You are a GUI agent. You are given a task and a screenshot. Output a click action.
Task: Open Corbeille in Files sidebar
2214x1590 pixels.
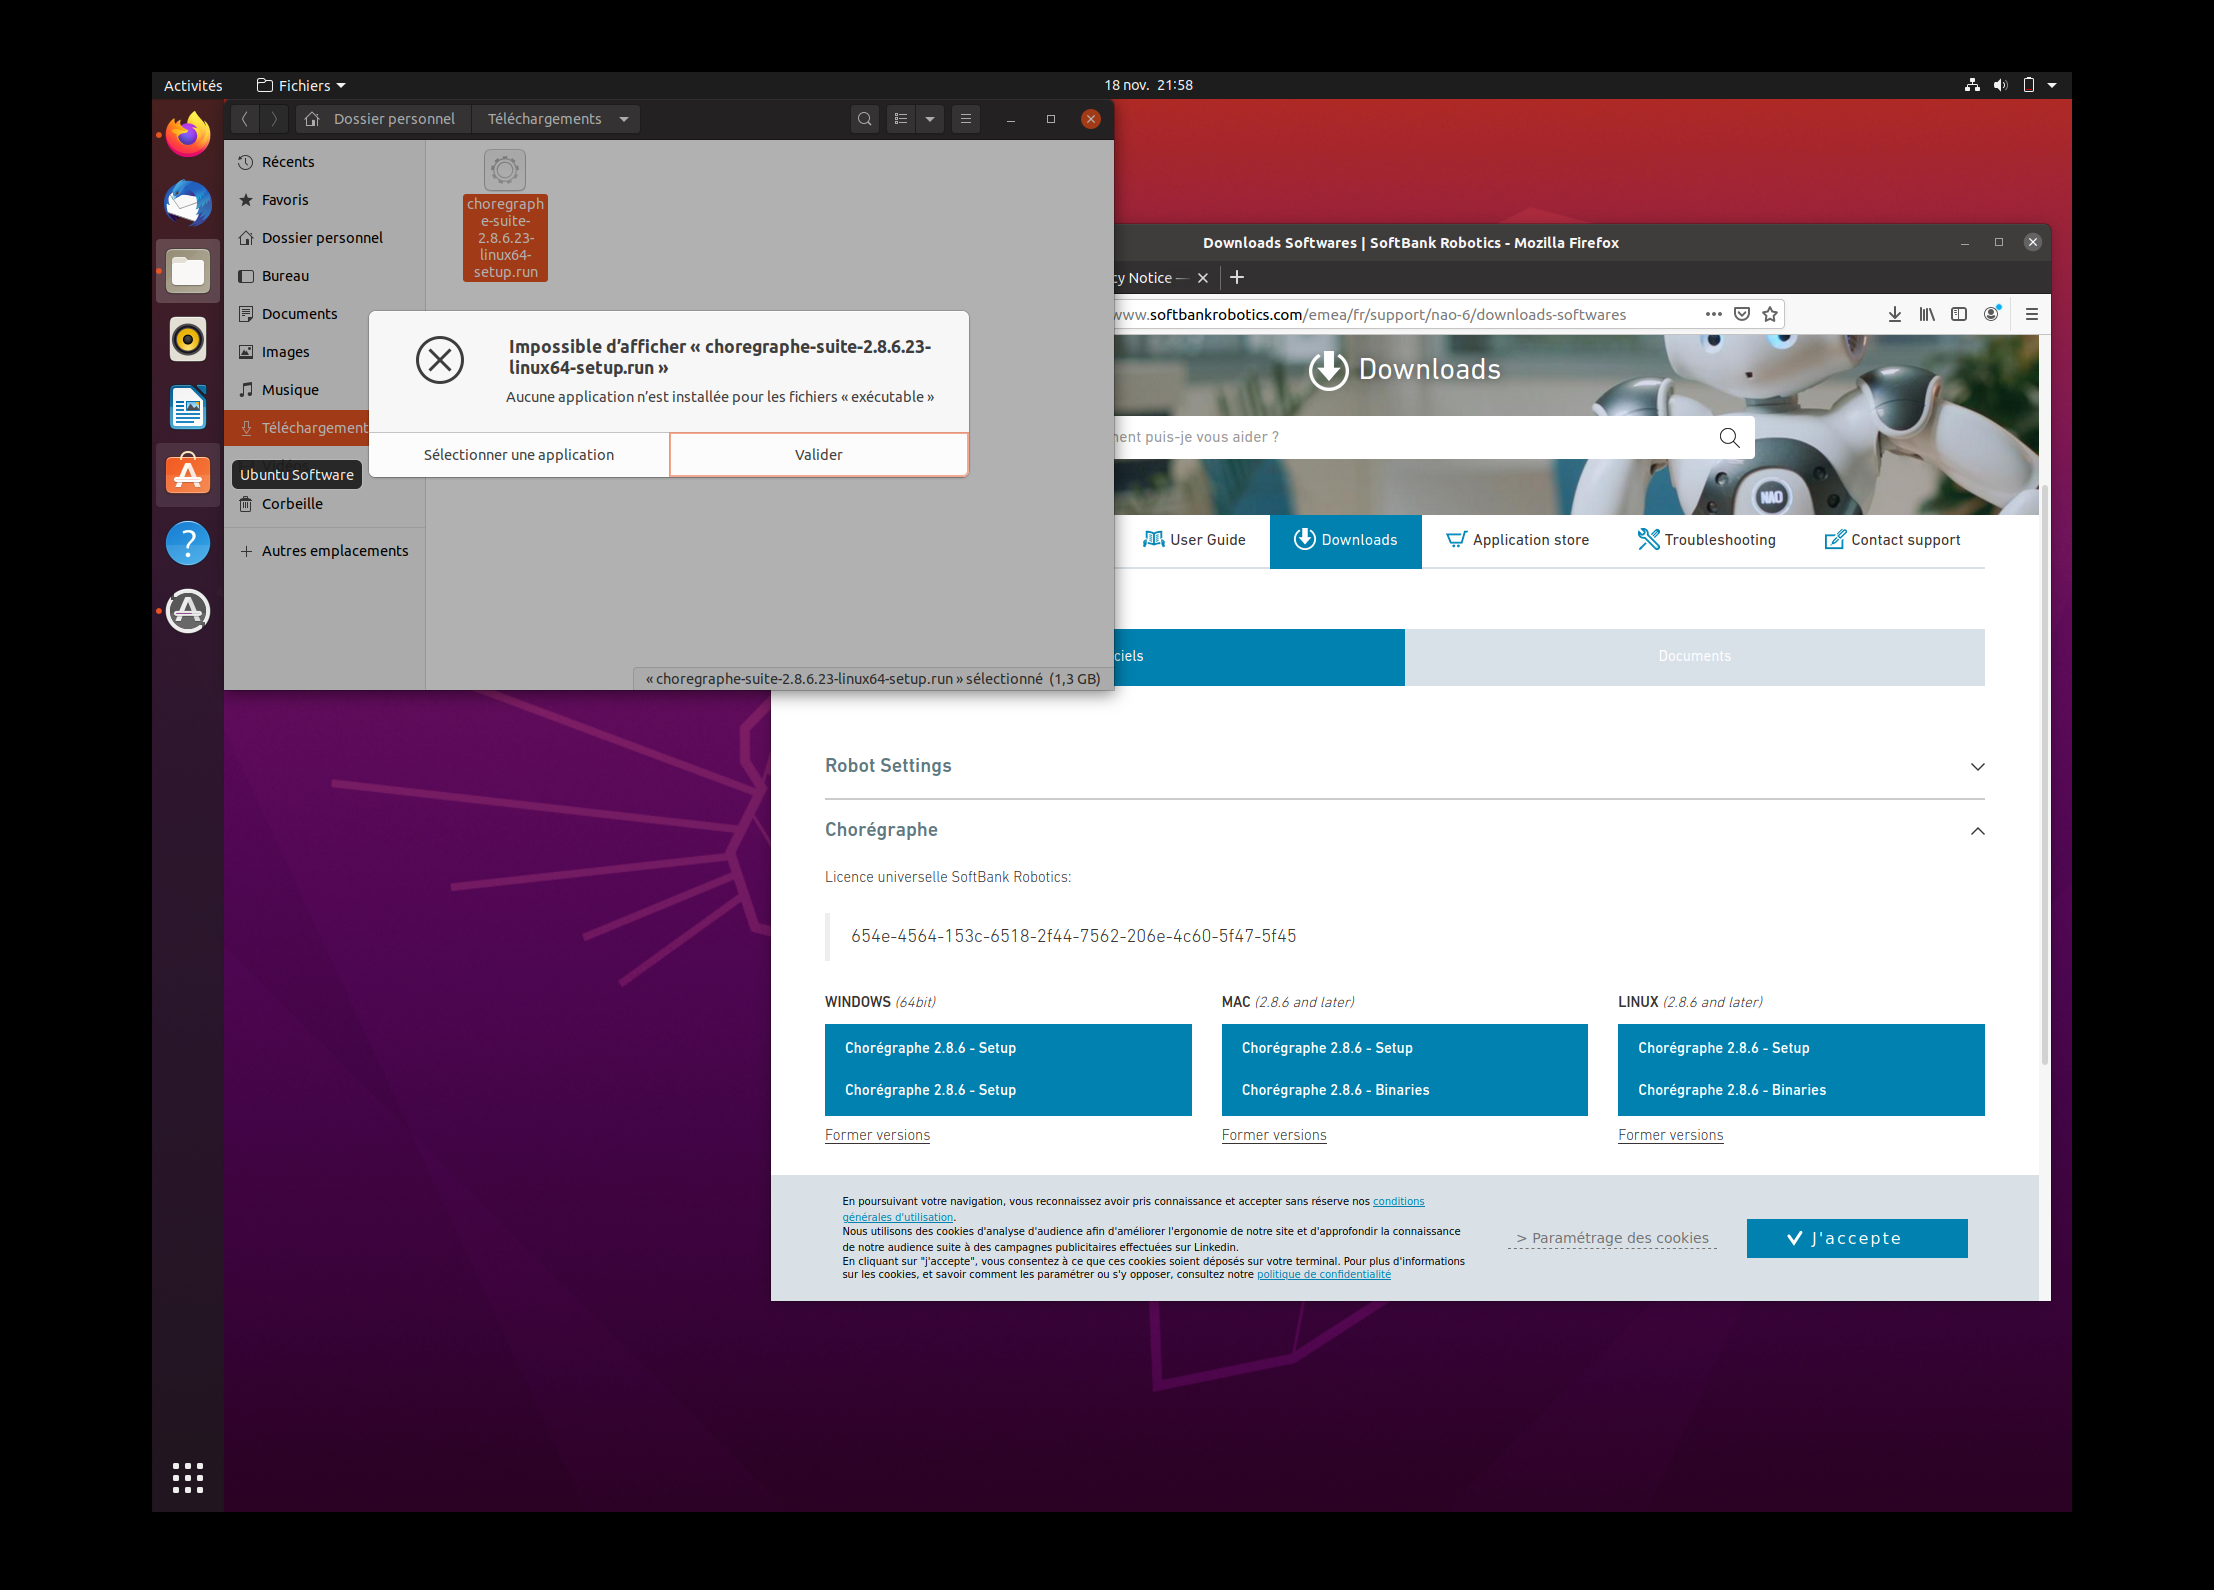324,504
